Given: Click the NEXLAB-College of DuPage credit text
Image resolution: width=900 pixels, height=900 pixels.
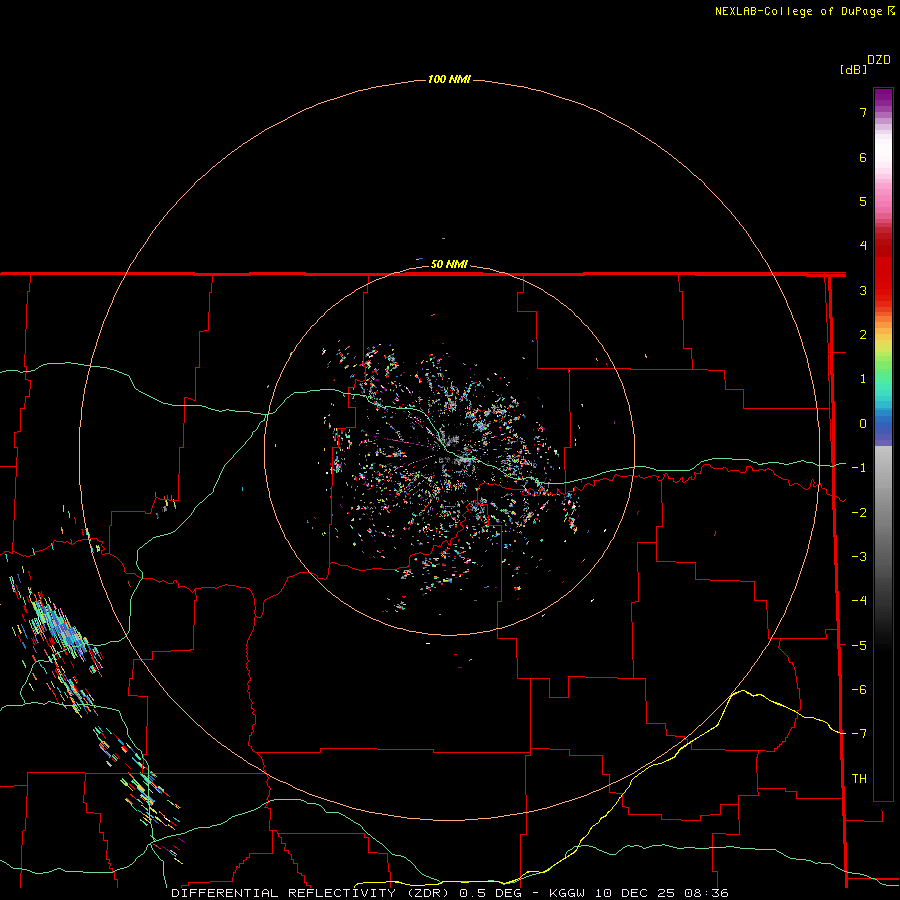Looking at the screenshot, I should pos(798,11).
